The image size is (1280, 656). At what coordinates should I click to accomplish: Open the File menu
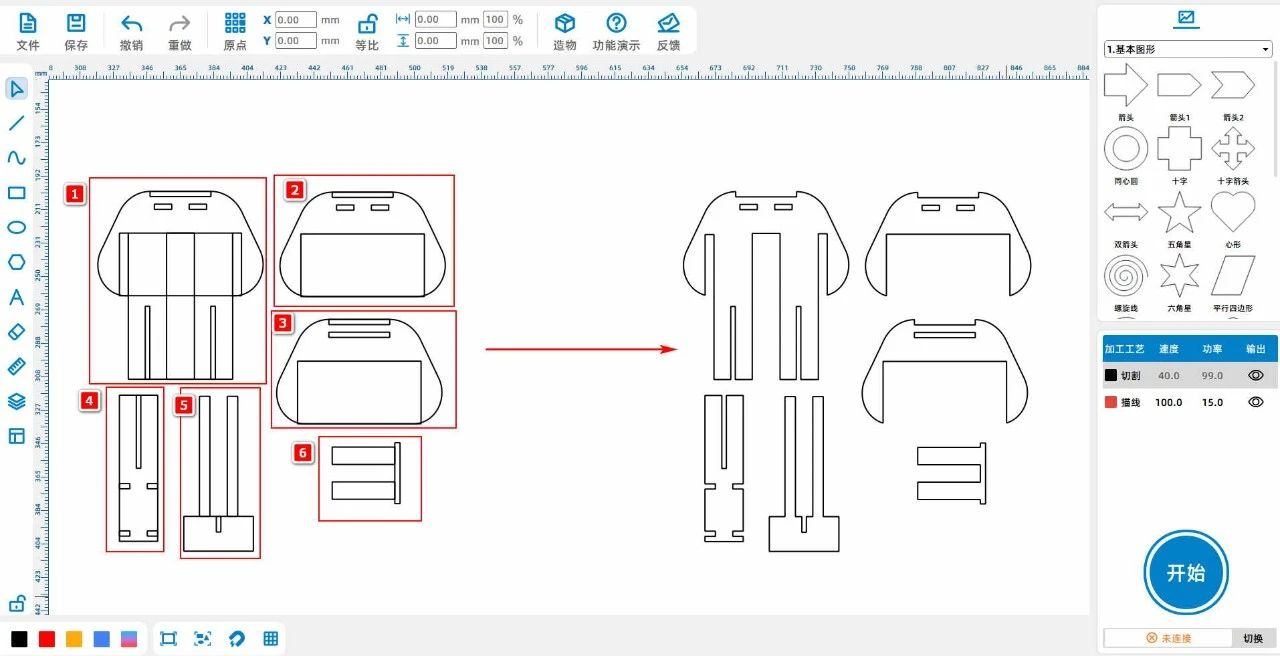pyautogui.click(x=28, y=31)
